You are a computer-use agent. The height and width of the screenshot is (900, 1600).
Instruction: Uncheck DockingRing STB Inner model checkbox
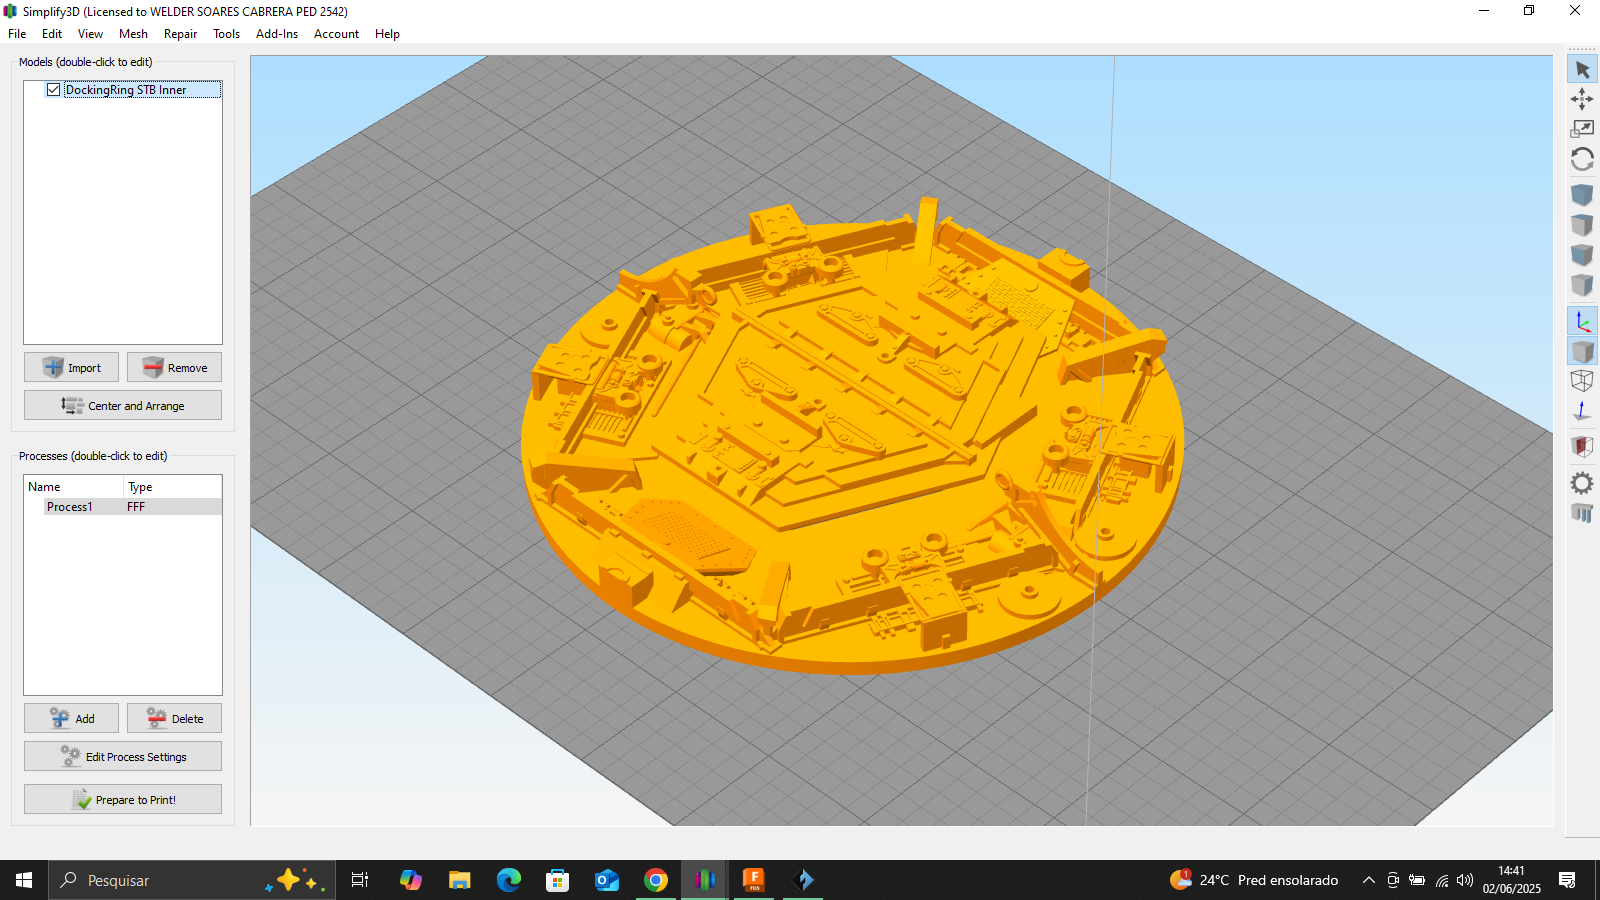click(x=53, y=89)
